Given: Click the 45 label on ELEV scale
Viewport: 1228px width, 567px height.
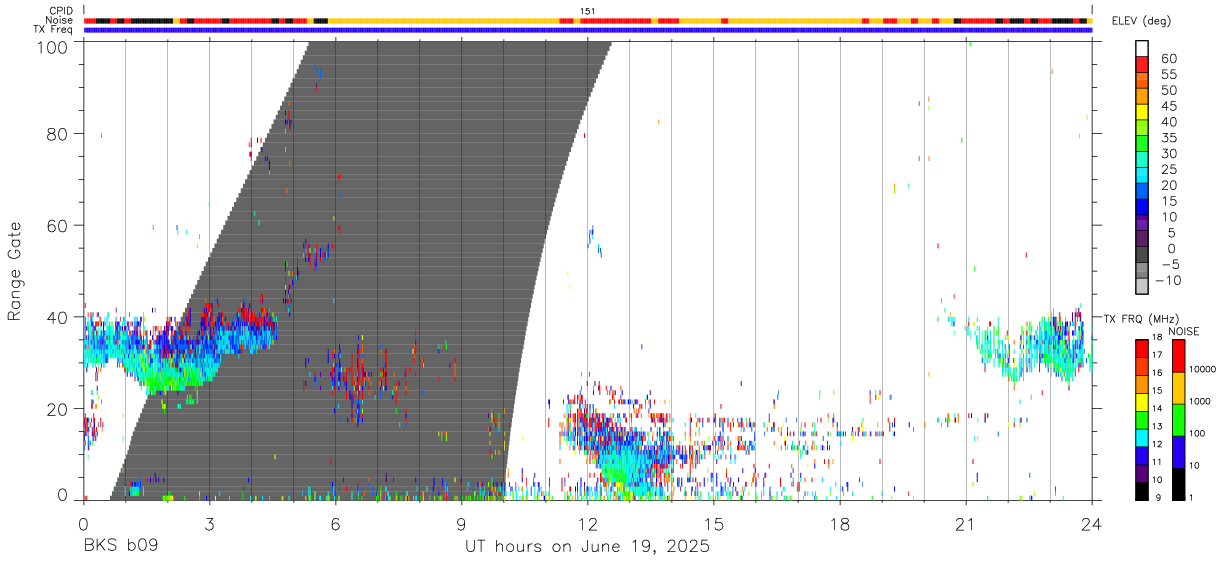Looking at the screenshot, I should (x=1168, y=106).
